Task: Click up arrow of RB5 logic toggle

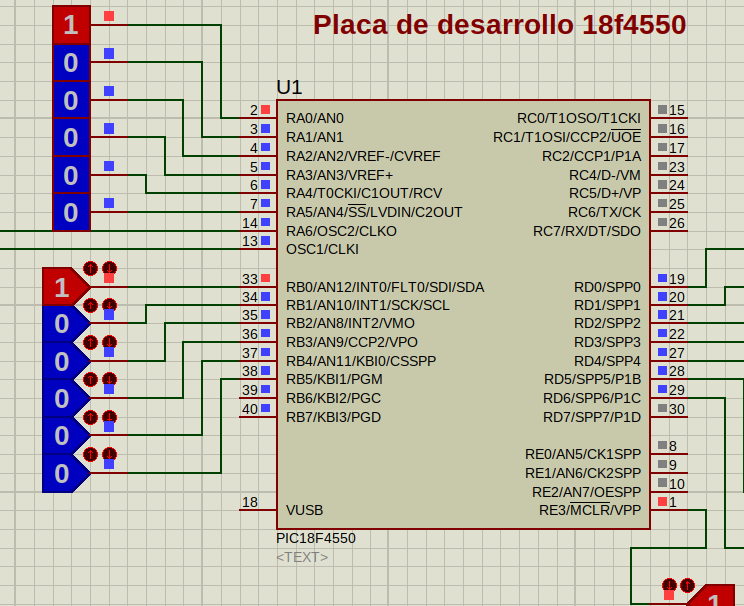Action: 90,455
